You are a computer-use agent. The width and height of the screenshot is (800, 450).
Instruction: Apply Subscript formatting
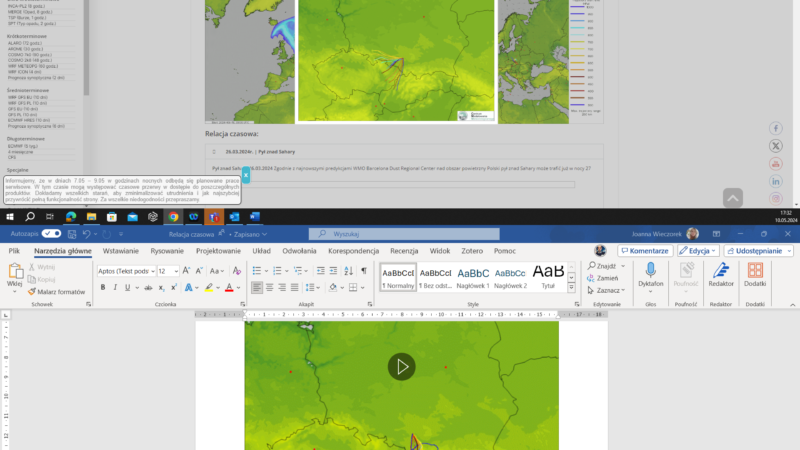pyautogui.click(x=161, y=288)
